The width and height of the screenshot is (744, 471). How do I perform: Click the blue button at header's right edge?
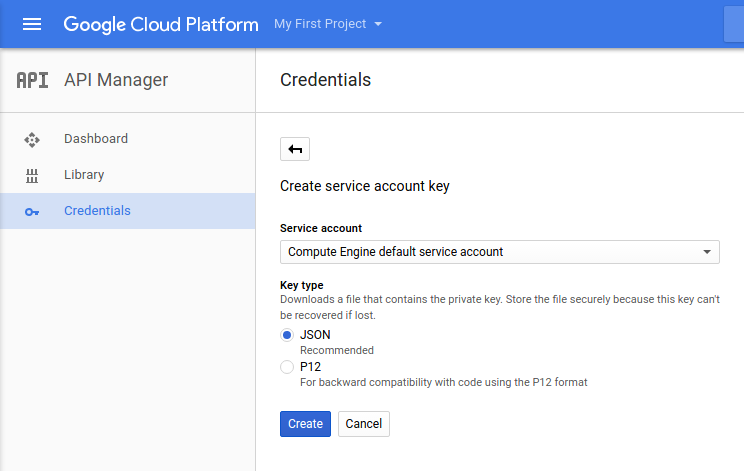tap(734, 24)
